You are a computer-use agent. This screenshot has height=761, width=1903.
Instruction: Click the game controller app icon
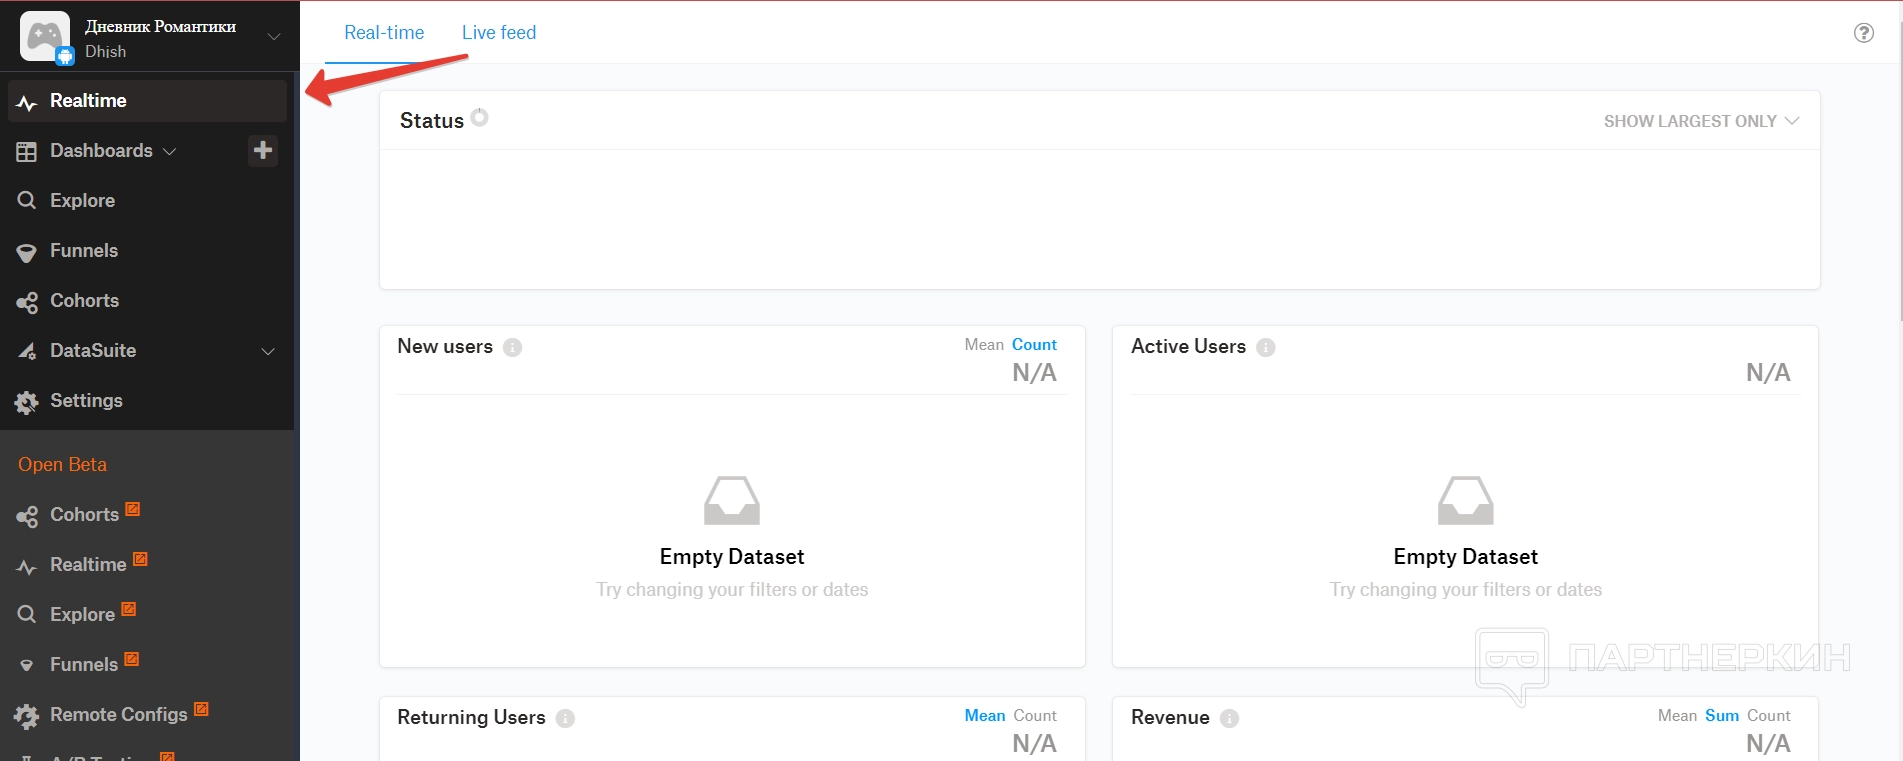click(x=45, y=36)
